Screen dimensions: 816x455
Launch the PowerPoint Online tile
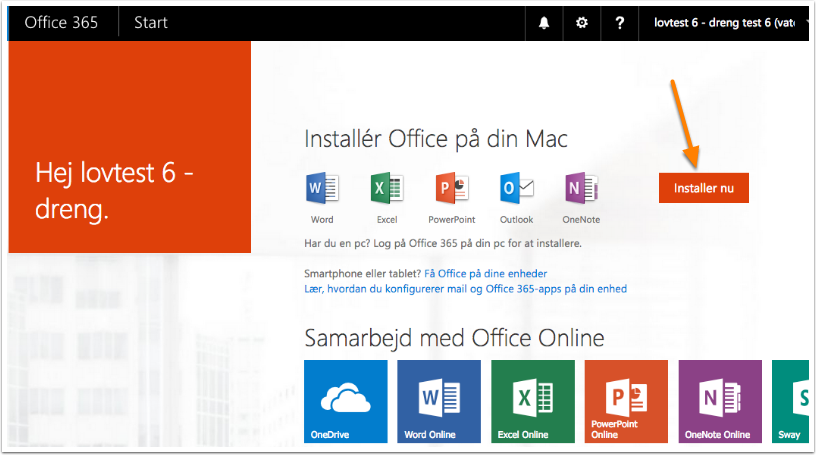click(x=626, y=401)
